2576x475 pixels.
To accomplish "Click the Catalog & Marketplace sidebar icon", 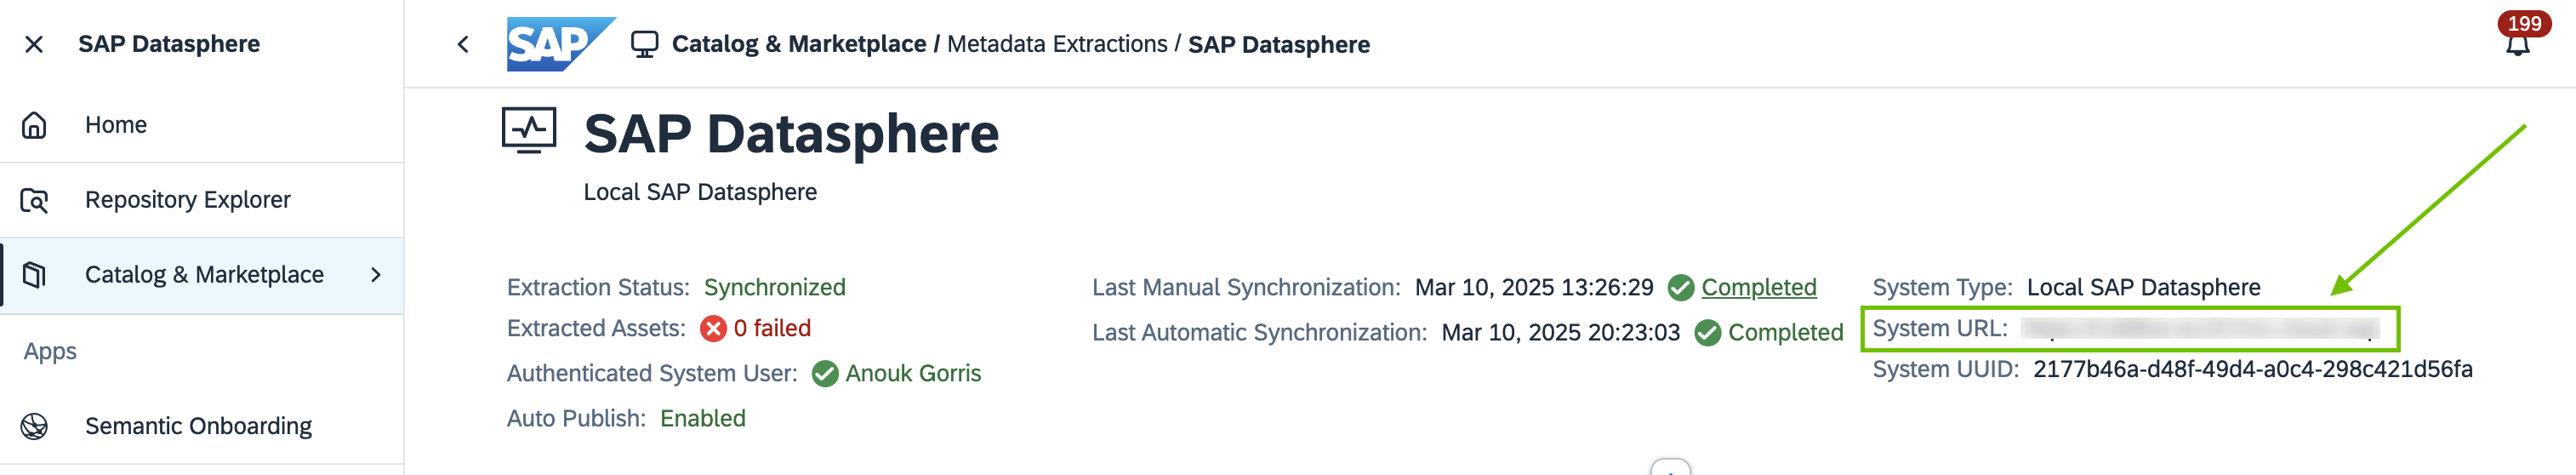I will pyautogui.click(x=34, y=275).
